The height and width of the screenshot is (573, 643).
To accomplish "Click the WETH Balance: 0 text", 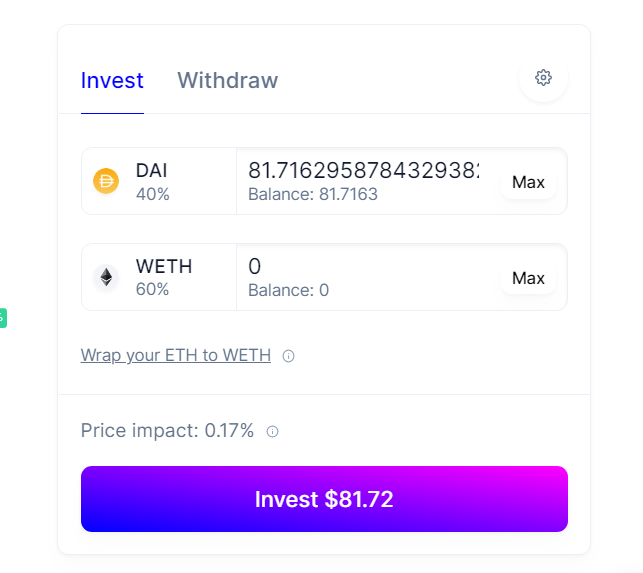I will coord(288,291).
